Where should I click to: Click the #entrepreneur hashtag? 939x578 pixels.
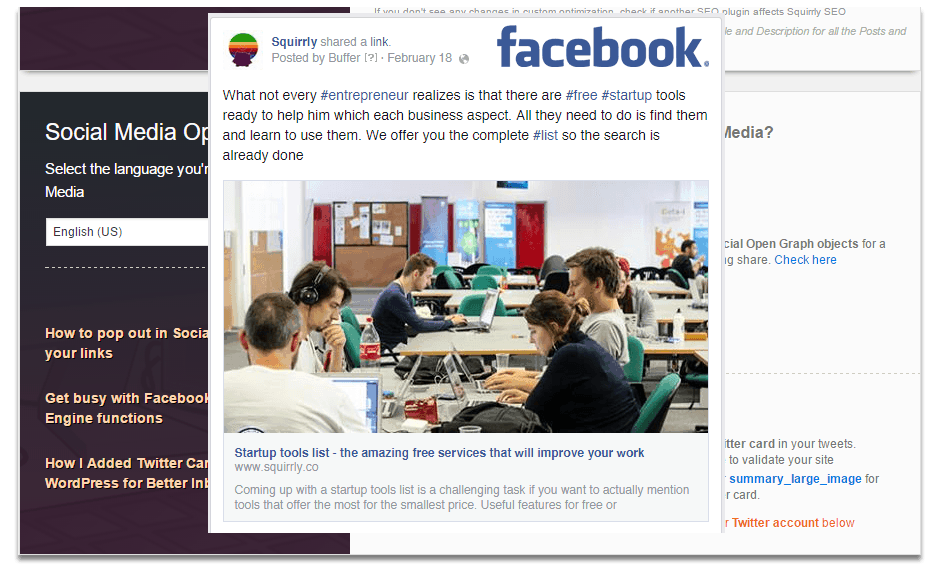[x=364, y=95]
